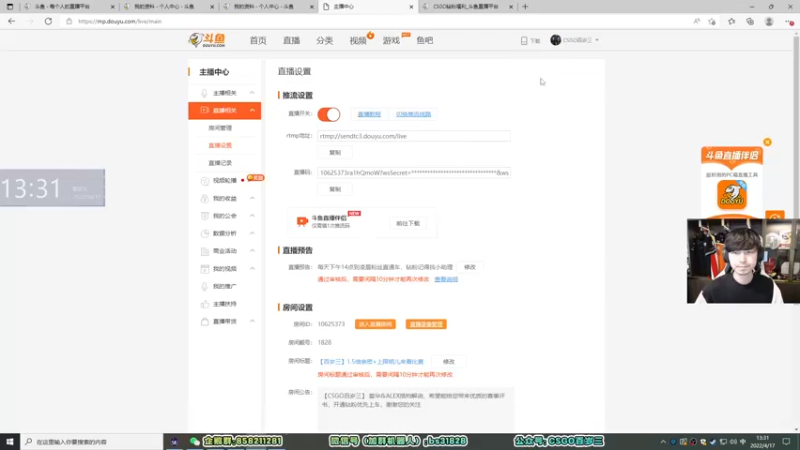Click the 我的视频 sidebar icon

(x=205, y=269)
